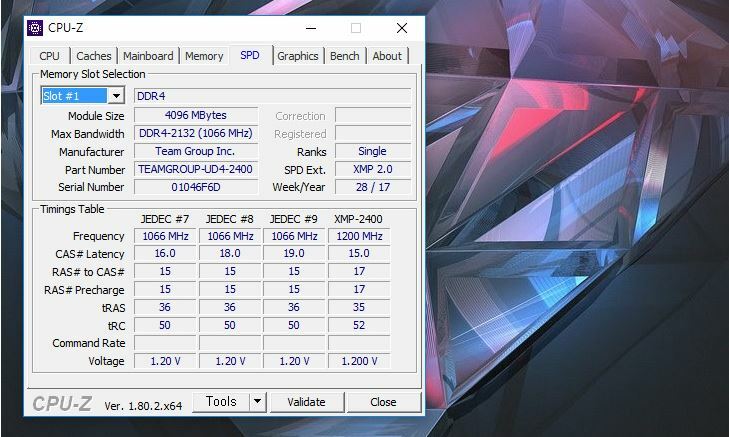Screen dimensions: 729x437
Task: Click the Week/Year value 28 / 17
Action: [x=372, y=187]
